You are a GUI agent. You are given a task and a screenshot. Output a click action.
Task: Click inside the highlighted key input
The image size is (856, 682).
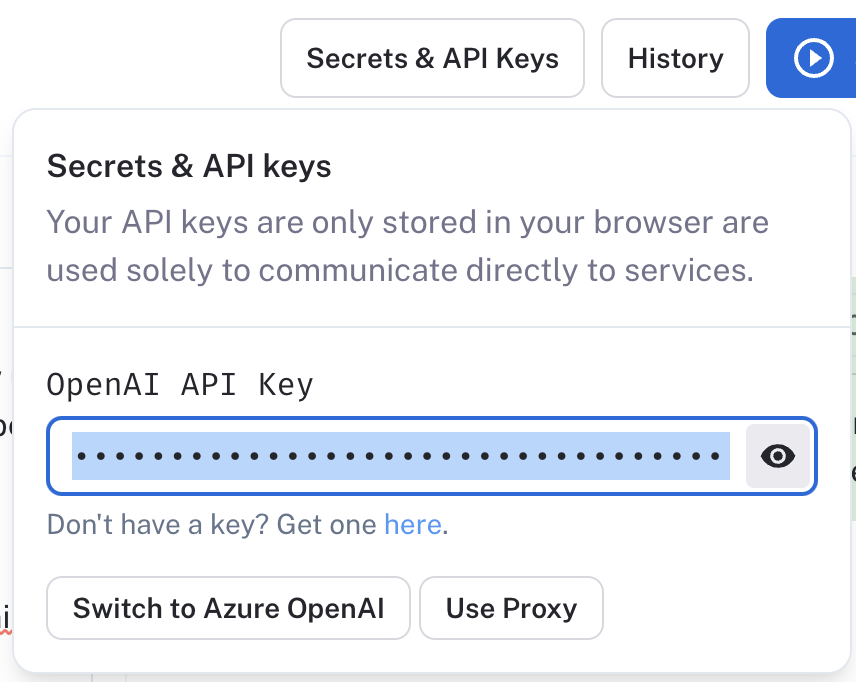click(400, 456)
